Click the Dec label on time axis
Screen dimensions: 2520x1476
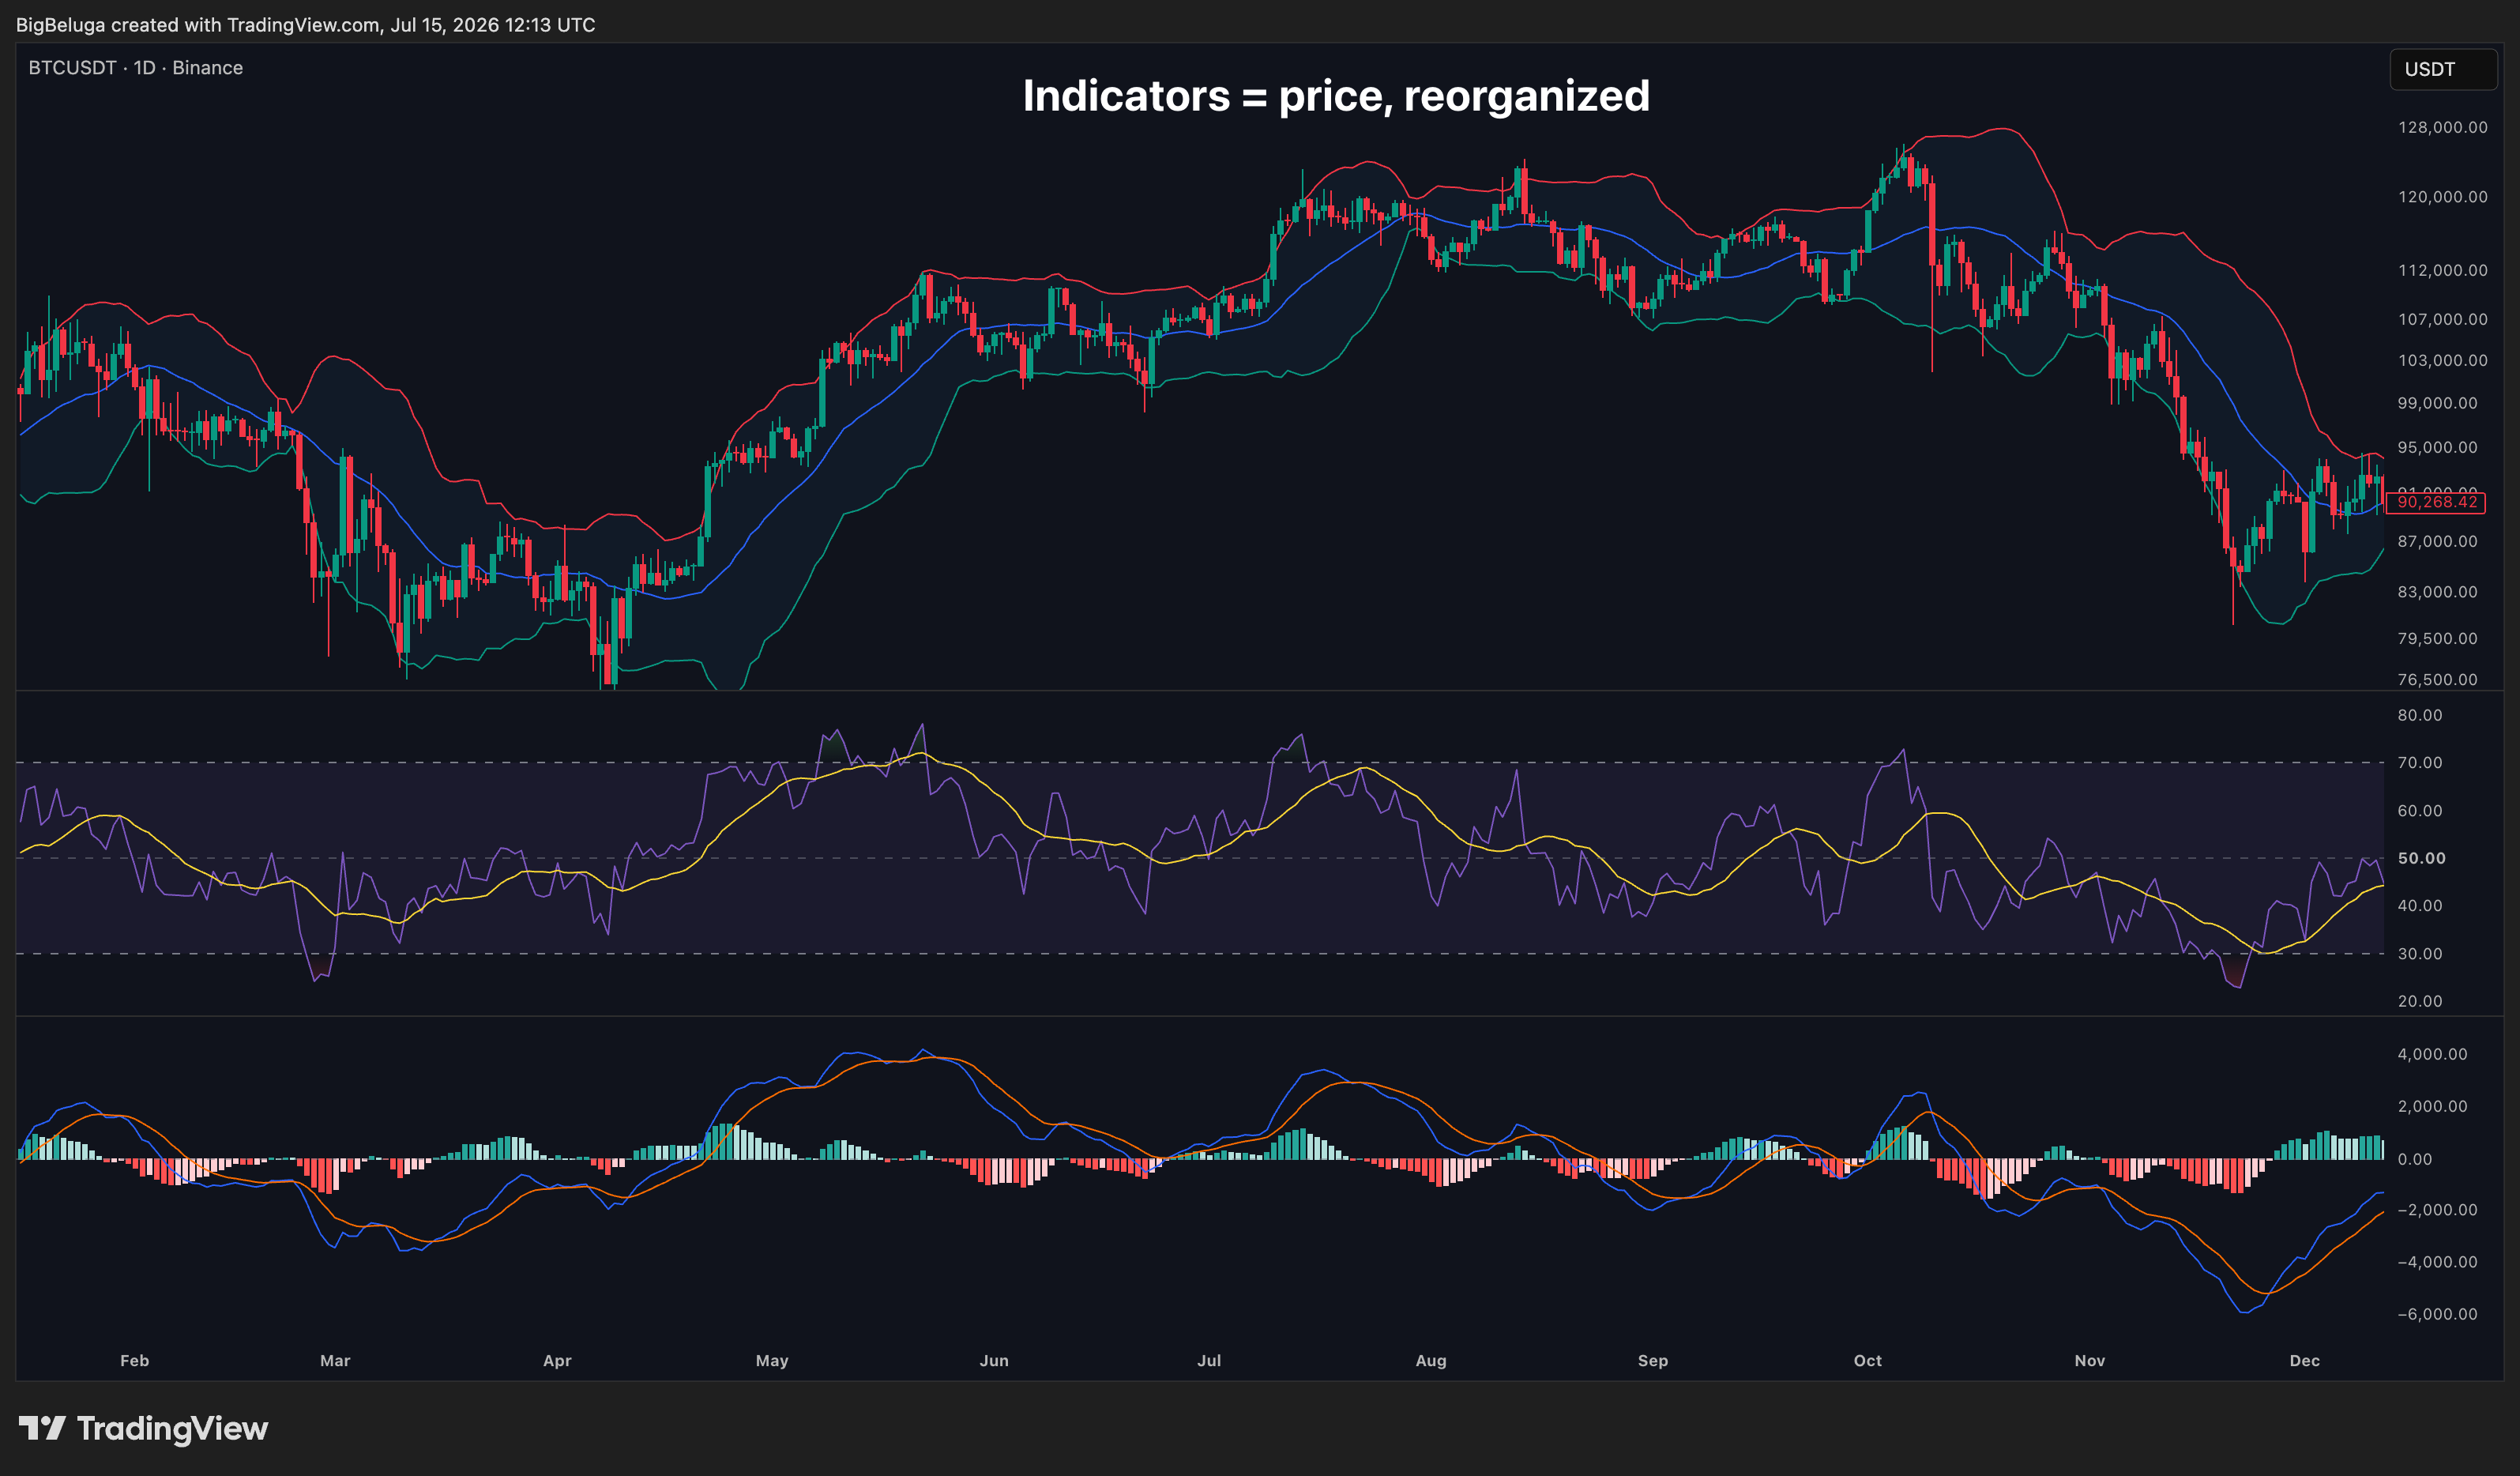coord(2305,1361)
